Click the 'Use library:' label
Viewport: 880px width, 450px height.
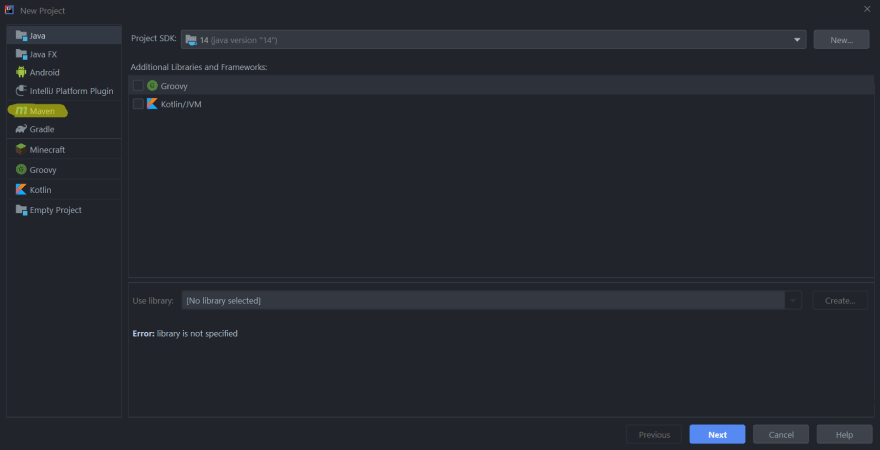coord(153,301)
